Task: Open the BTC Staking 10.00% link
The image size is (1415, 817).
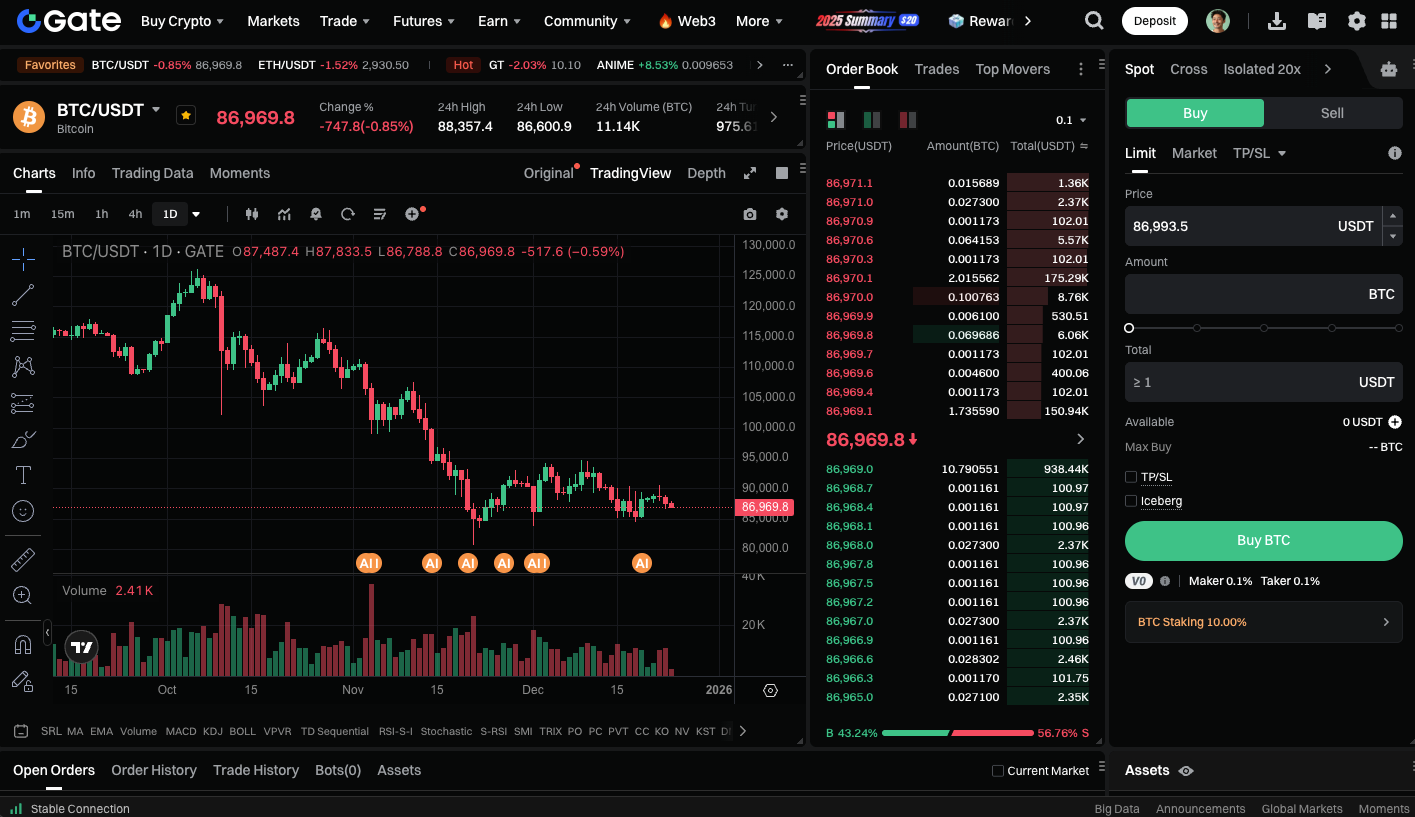Action: (x=1263, y=622)
